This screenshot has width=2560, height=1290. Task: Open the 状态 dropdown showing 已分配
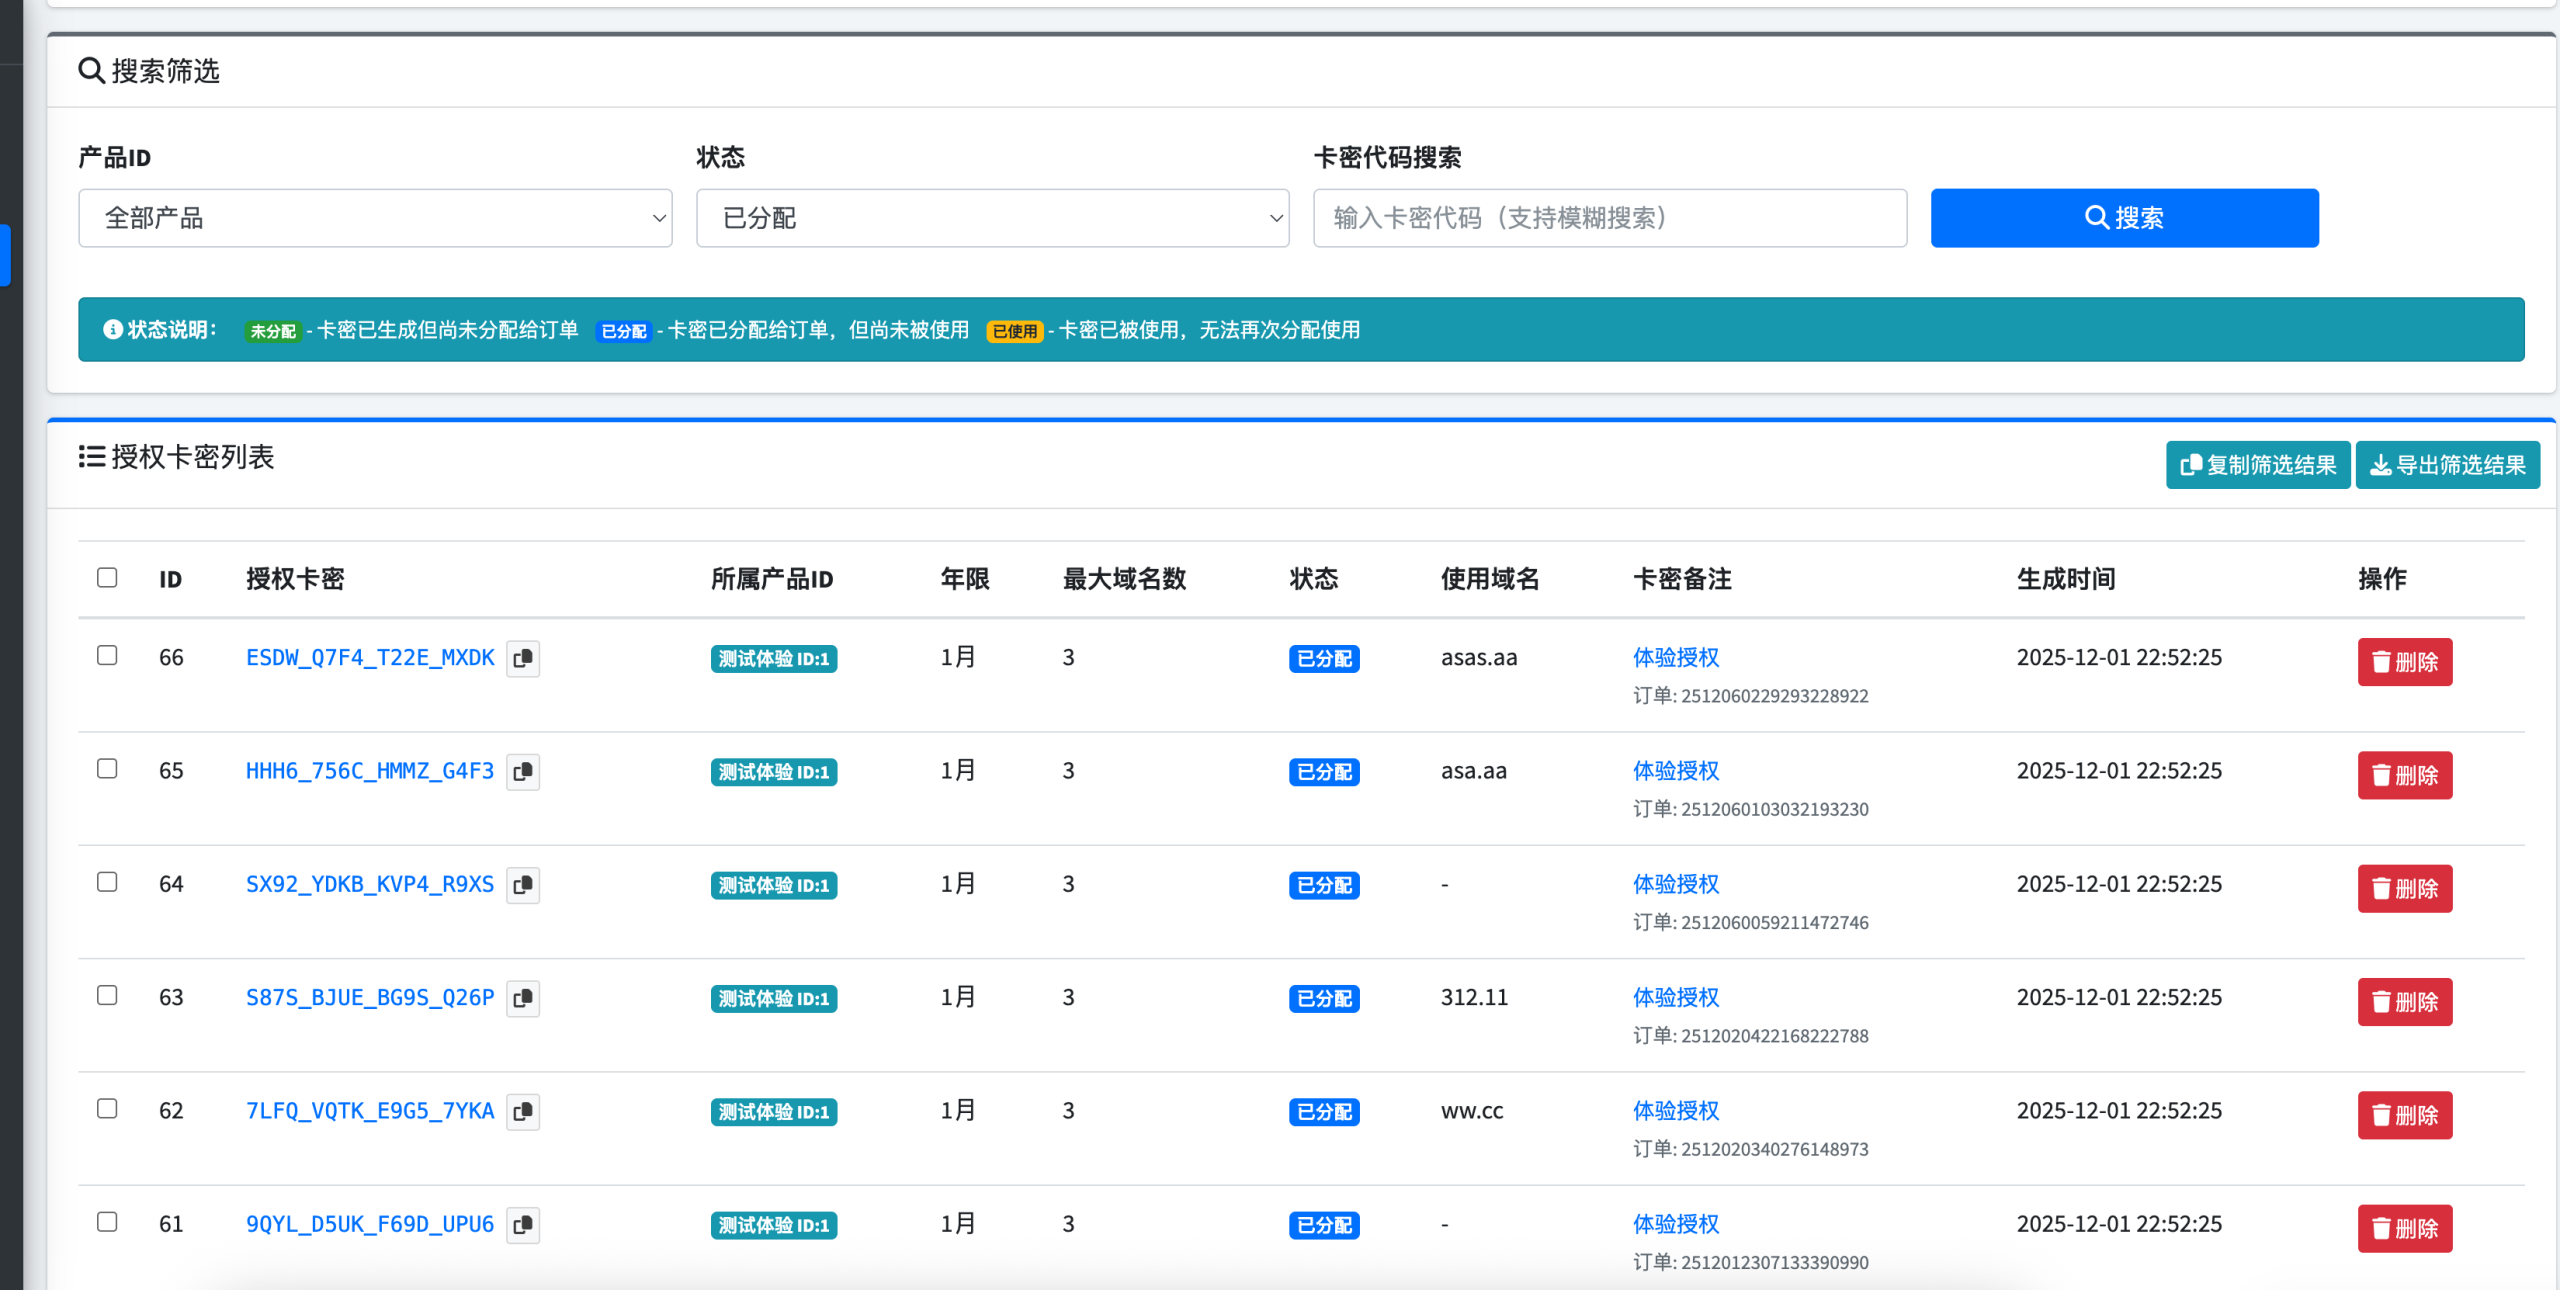[993, 218]
